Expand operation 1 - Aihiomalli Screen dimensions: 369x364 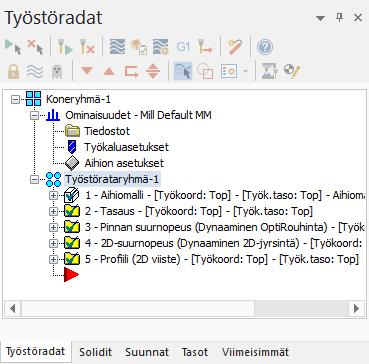(x=53, y=196)
